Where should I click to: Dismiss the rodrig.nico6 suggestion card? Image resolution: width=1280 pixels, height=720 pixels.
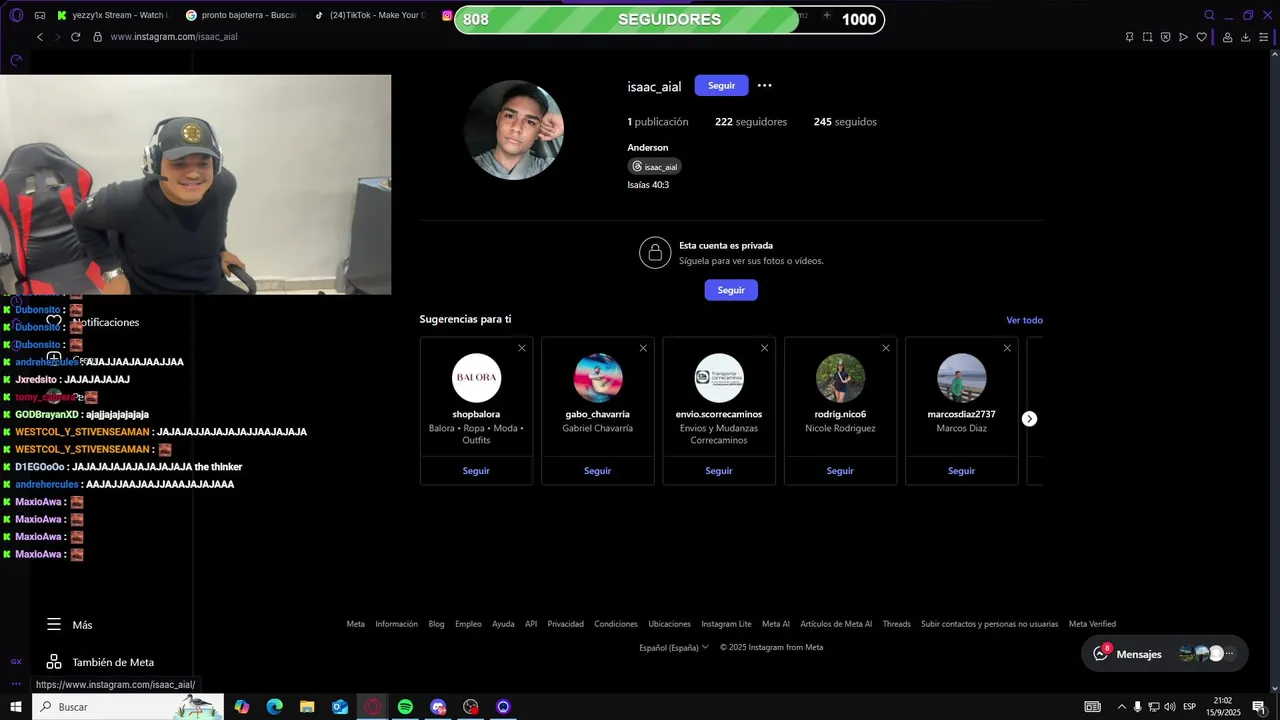886,348
